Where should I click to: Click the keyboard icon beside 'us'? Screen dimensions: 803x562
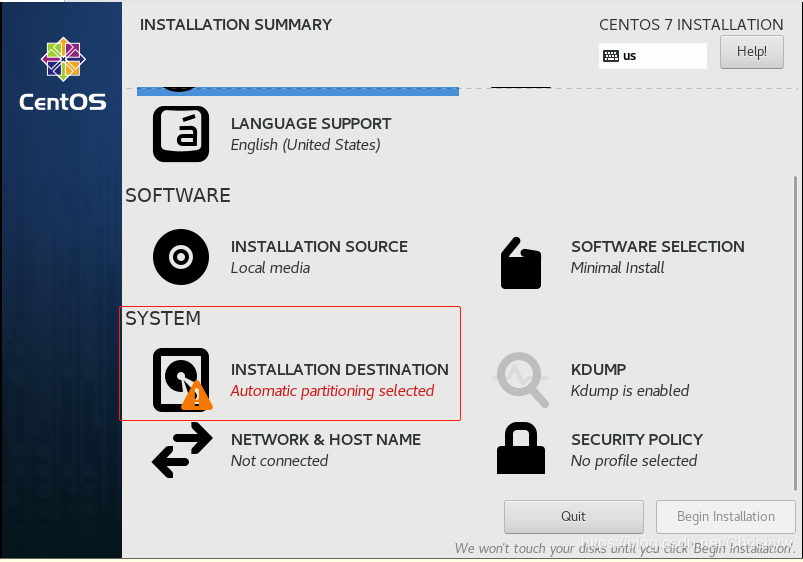pos(610,56)
